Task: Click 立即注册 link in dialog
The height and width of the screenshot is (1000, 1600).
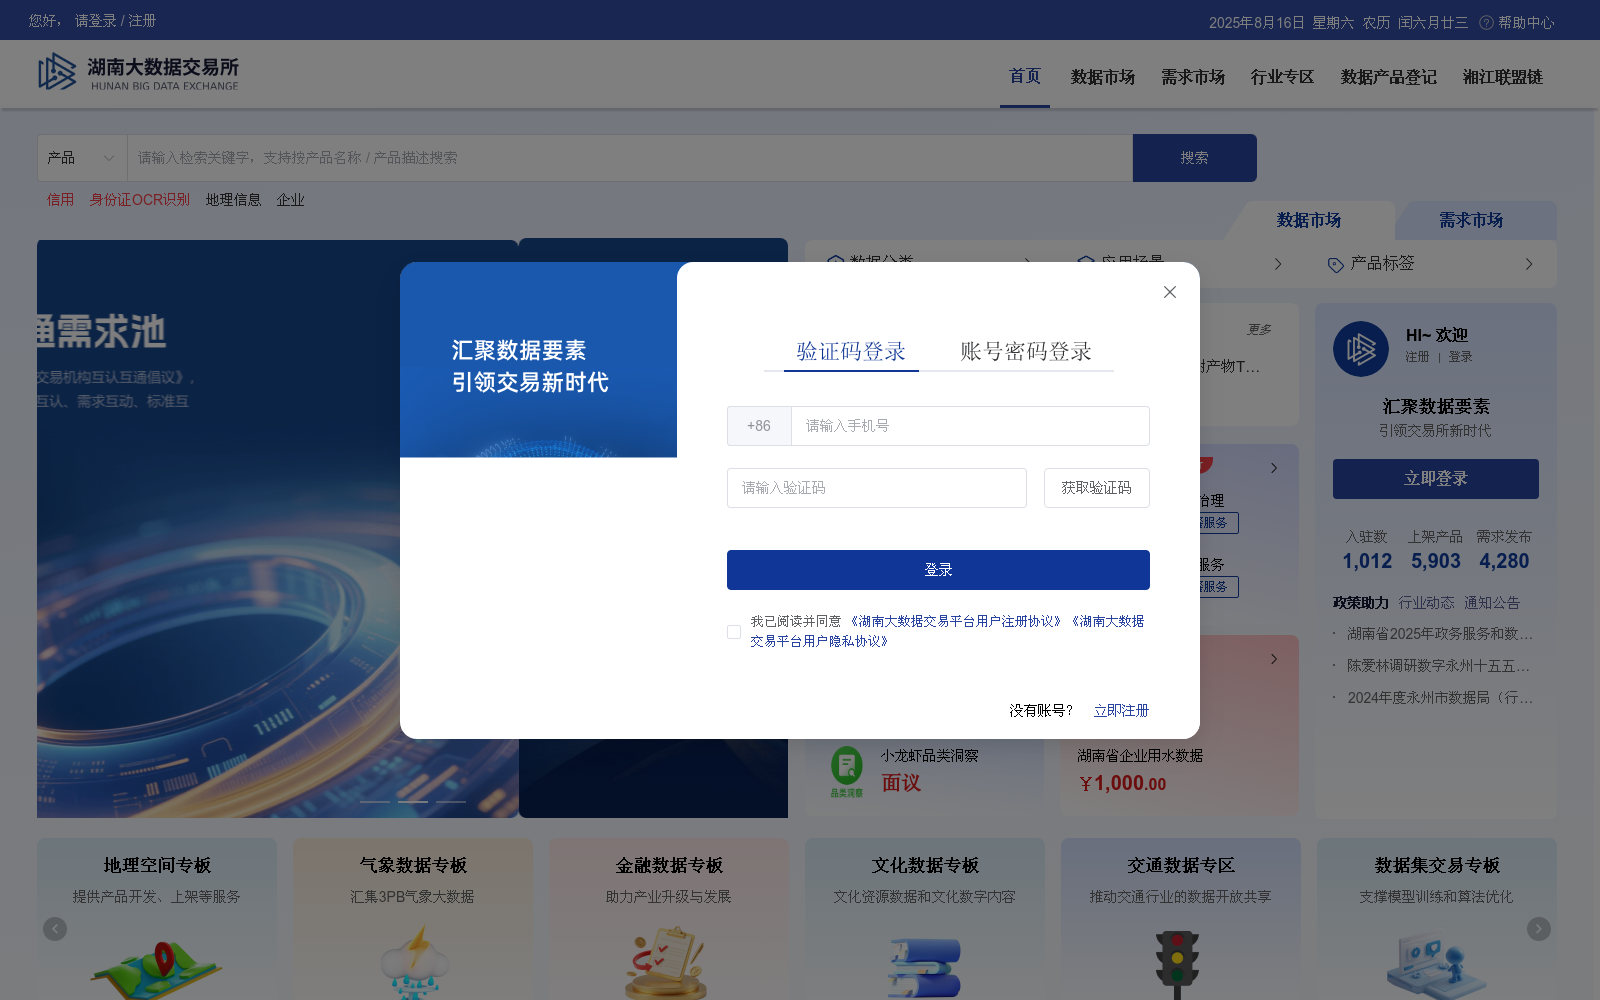Action: point(1121,711)
